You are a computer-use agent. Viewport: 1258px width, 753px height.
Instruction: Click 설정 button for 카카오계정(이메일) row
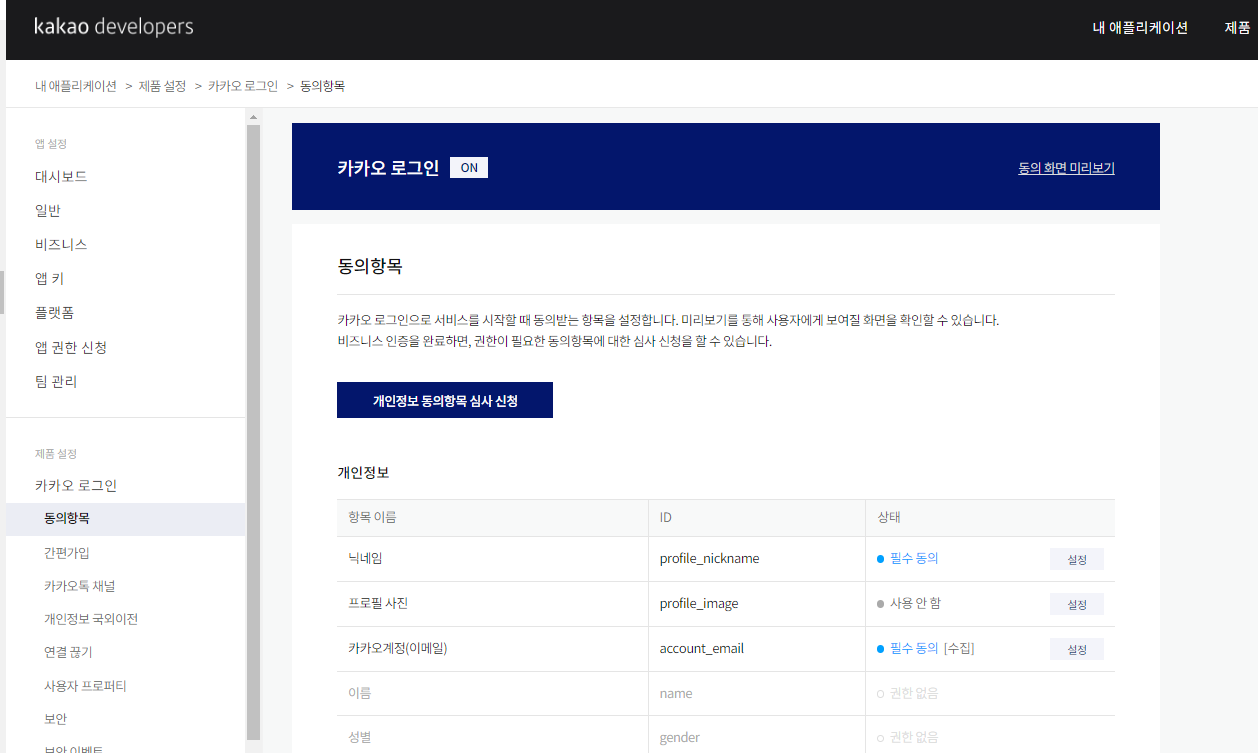1077,649
